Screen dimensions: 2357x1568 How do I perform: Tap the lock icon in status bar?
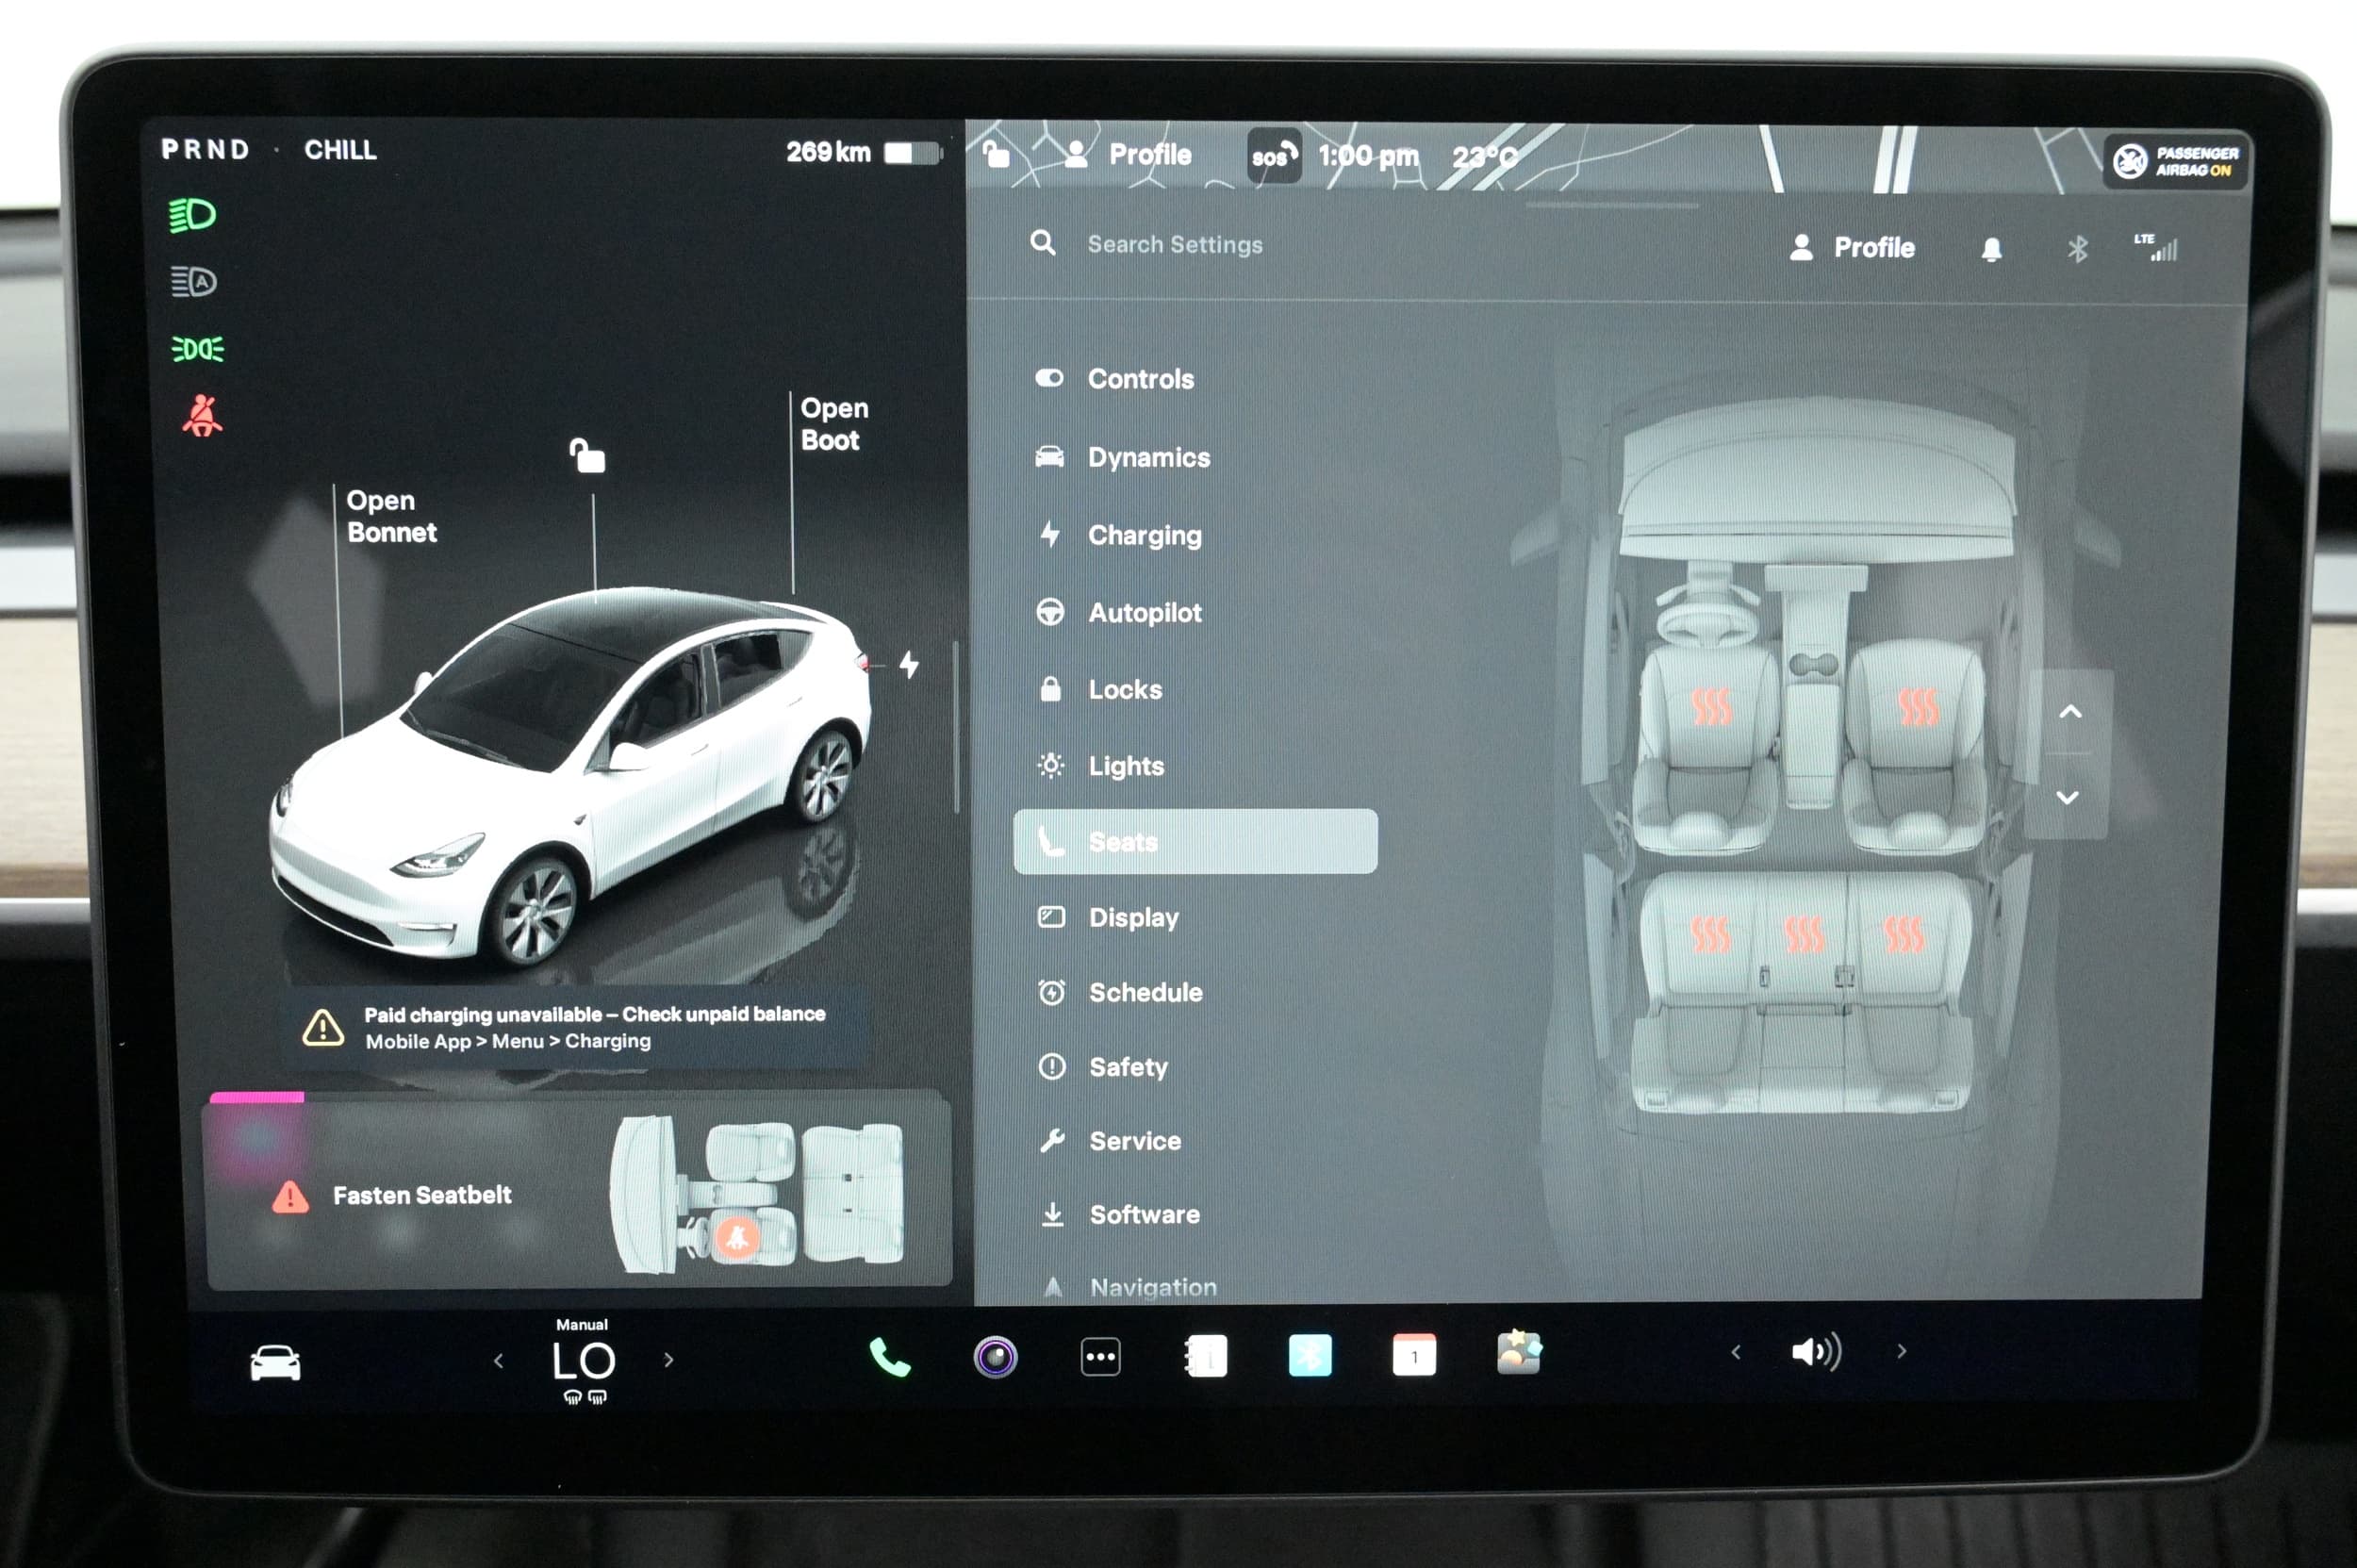[996, 154]
